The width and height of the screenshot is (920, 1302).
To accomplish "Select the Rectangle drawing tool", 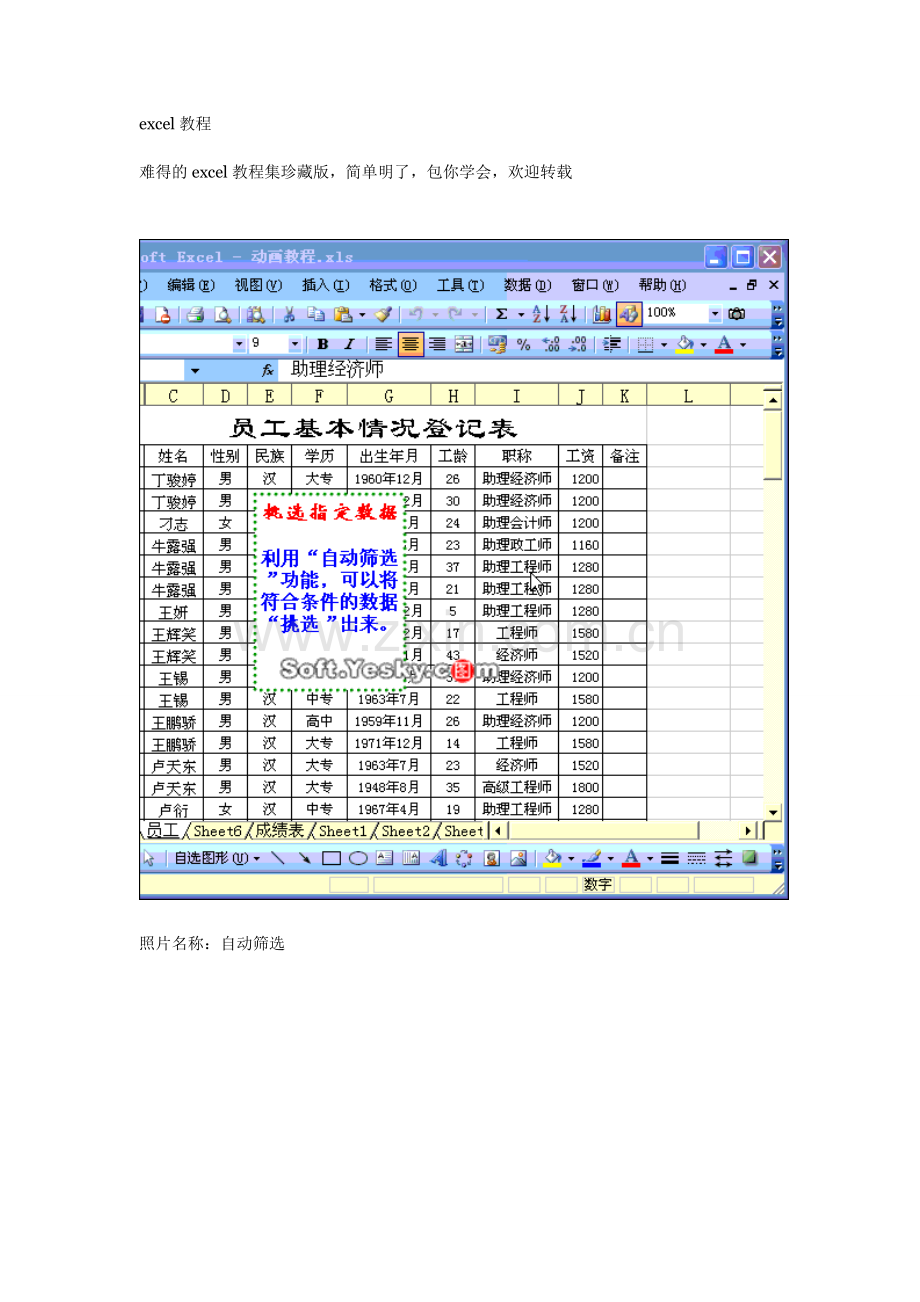I will pyautogui.click(x=331, y=857).
